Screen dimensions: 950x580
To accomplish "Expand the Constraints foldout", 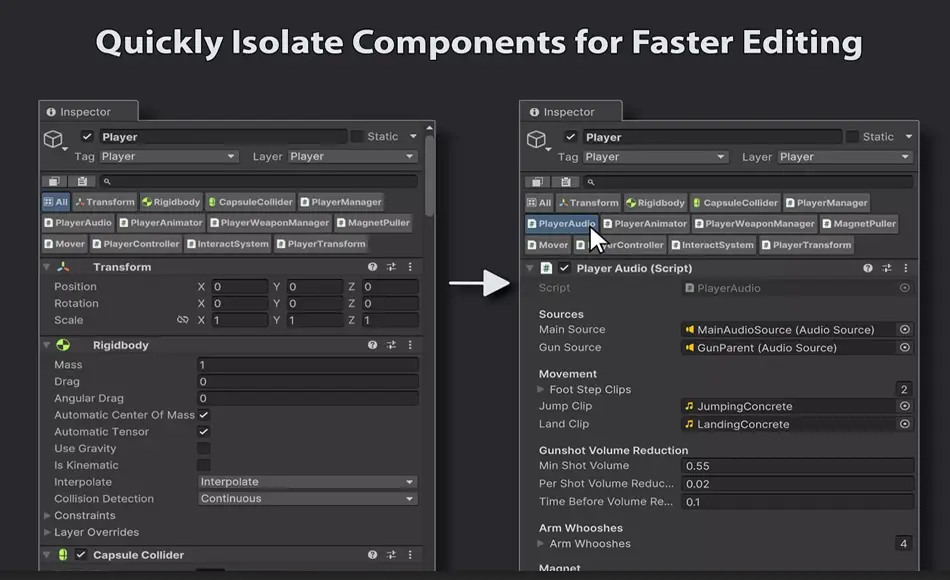I will [x=47, y=515].
